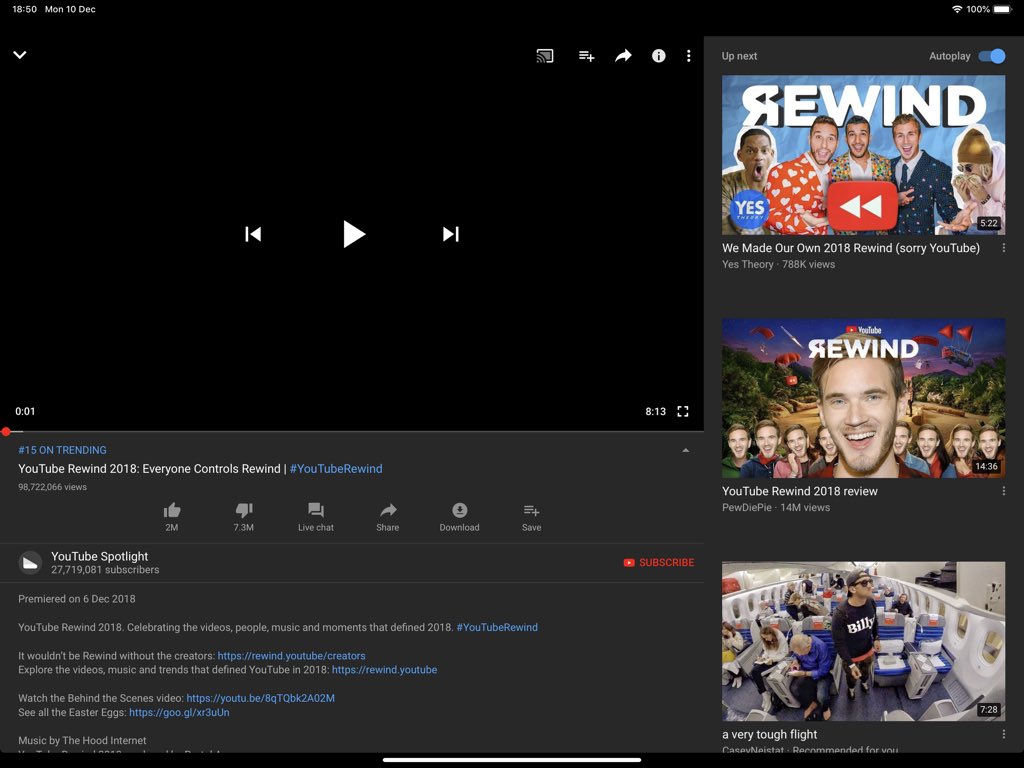Tap the 8:13 video duration label
1024x768 pixels.
656,411
